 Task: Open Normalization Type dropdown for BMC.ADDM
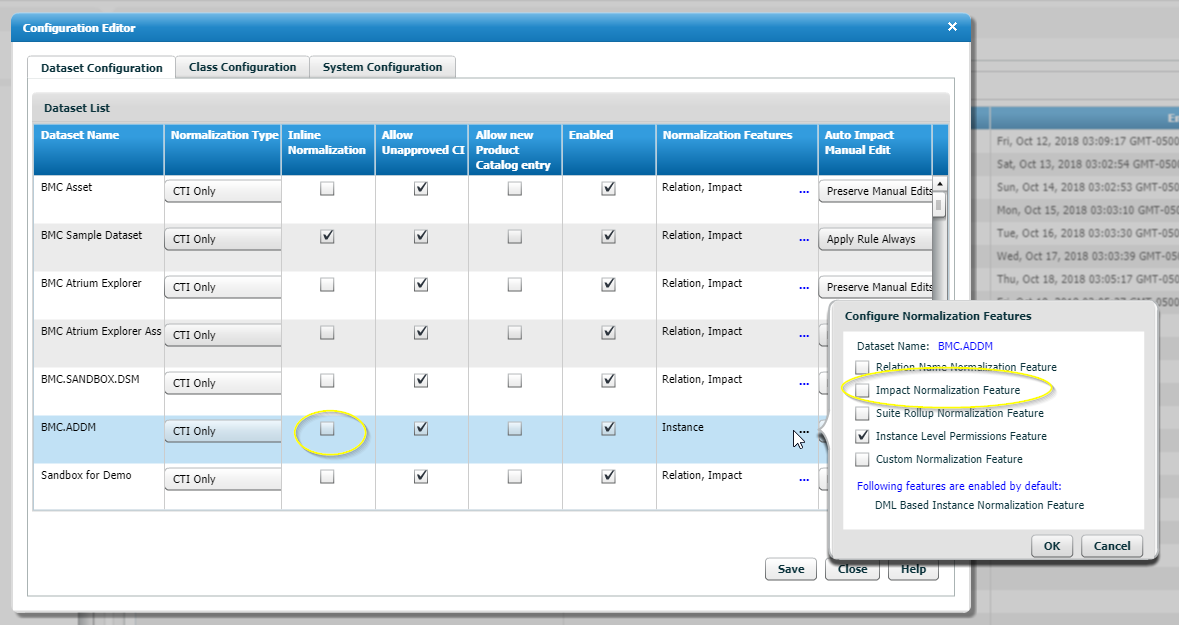point(223,431)
